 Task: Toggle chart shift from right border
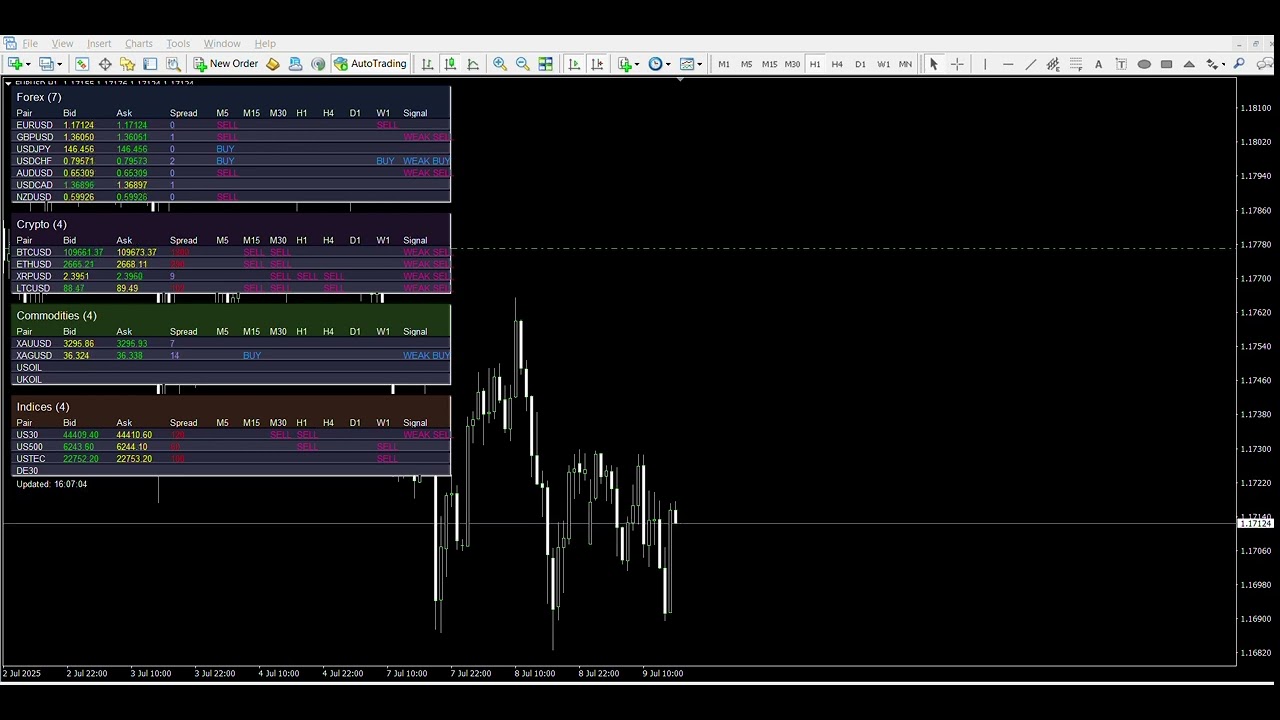597,64
